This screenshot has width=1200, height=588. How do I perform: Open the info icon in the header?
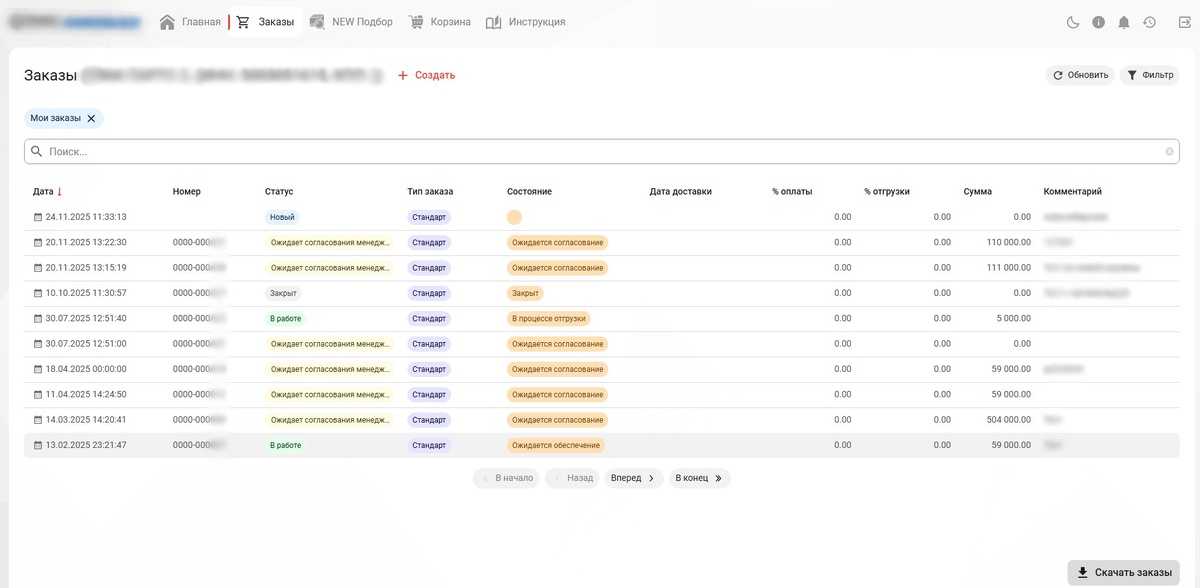pyautogui.click(x=1099, y=22)
